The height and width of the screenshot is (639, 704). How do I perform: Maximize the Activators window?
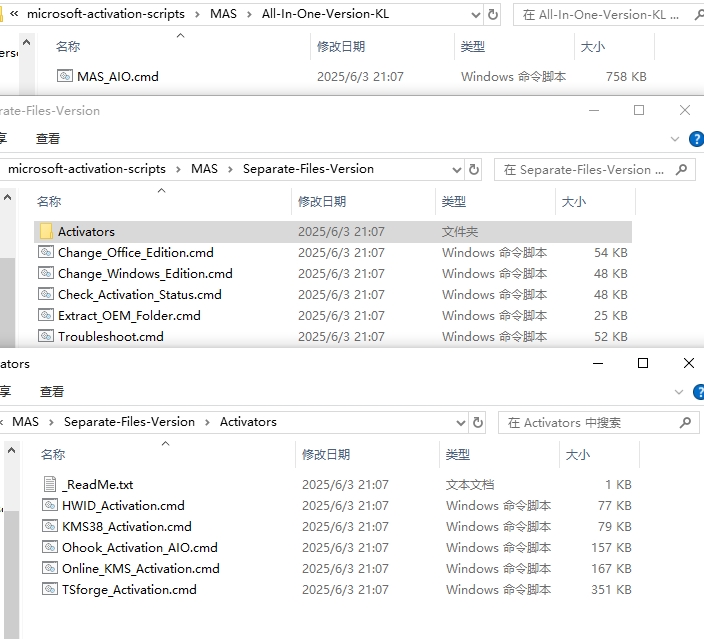(x=643, y=363)
